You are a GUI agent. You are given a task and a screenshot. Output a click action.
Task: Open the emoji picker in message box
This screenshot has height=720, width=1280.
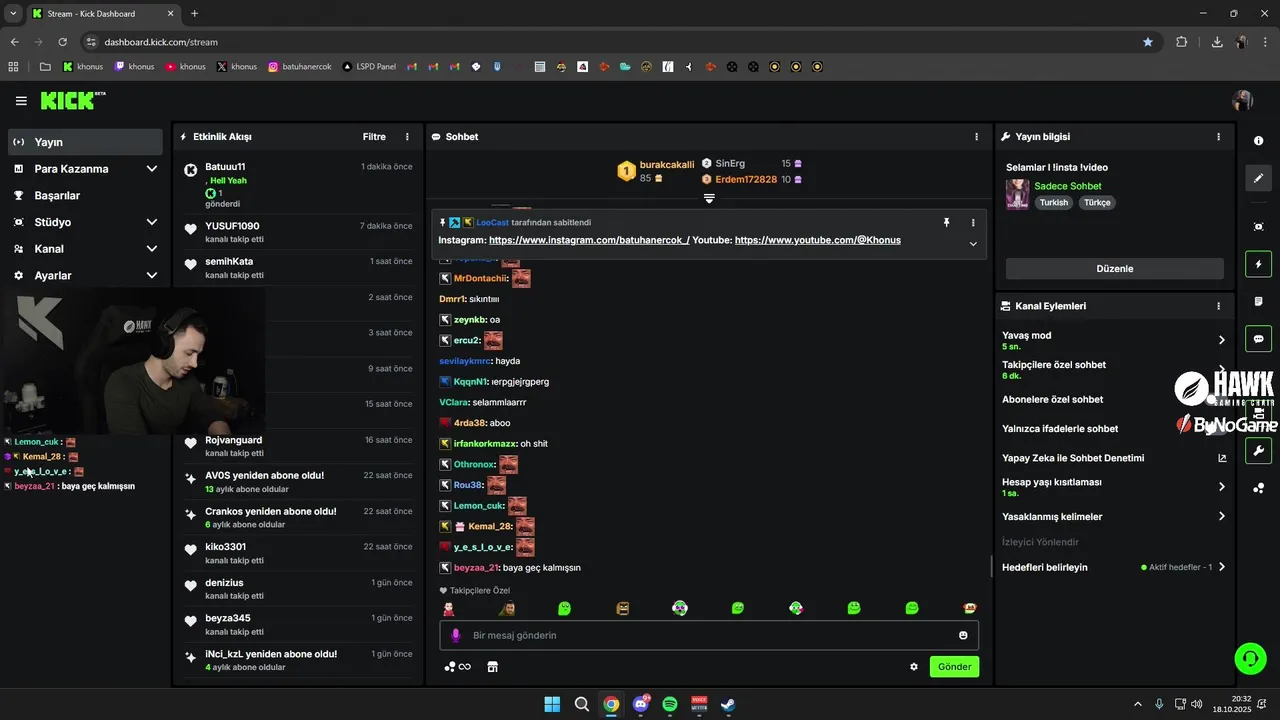point(963,635)
